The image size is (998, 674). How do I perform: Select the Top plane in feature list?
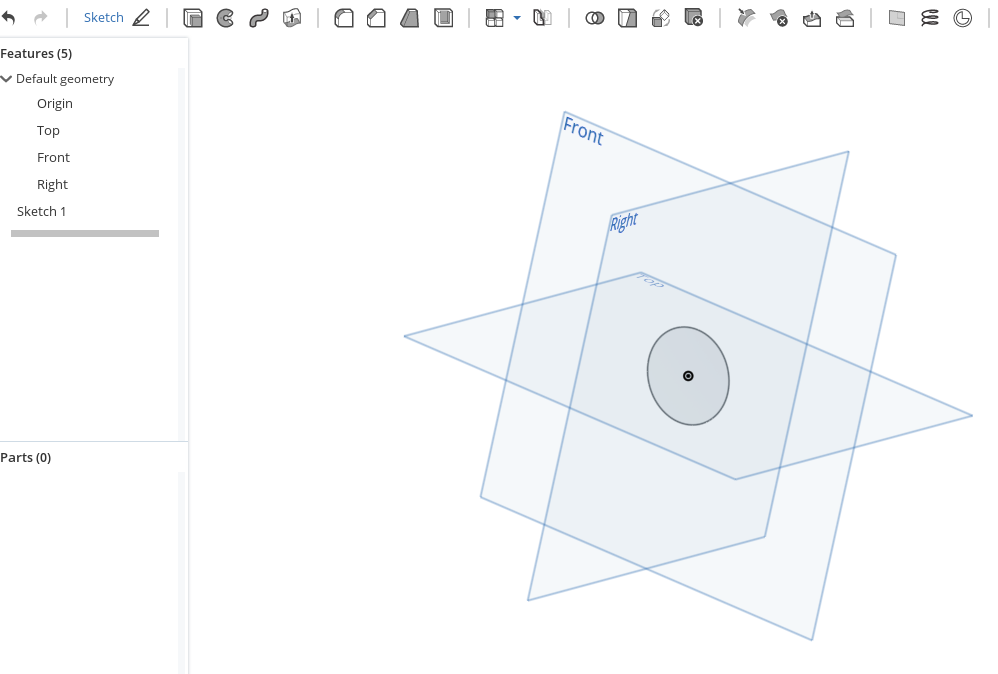(48, 130)
